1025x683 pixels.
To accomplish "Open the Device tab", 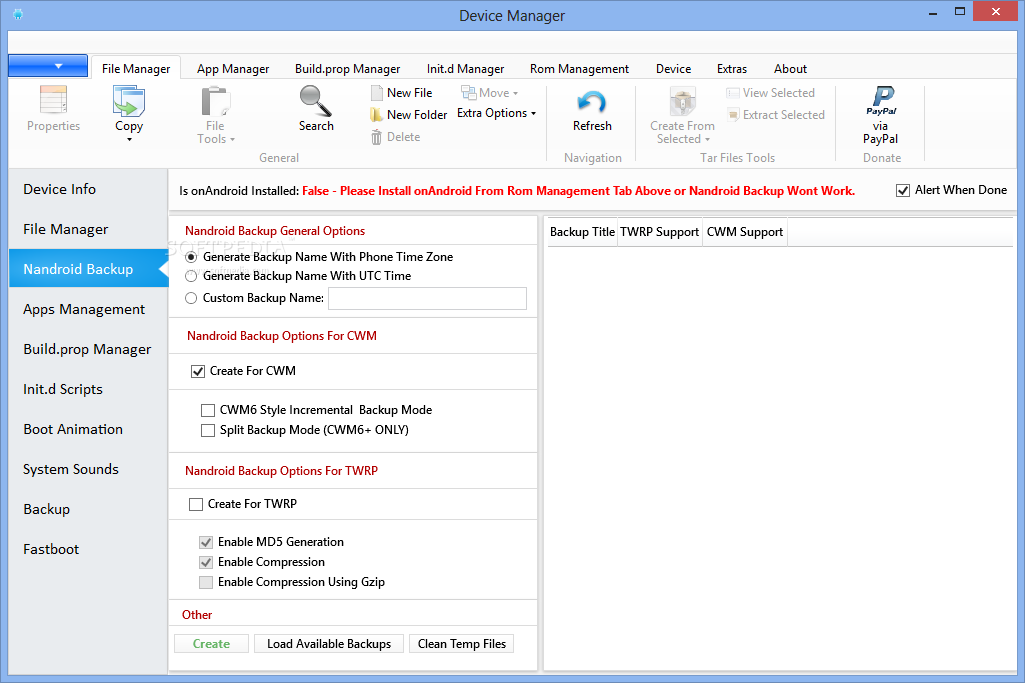I will 673,69.
